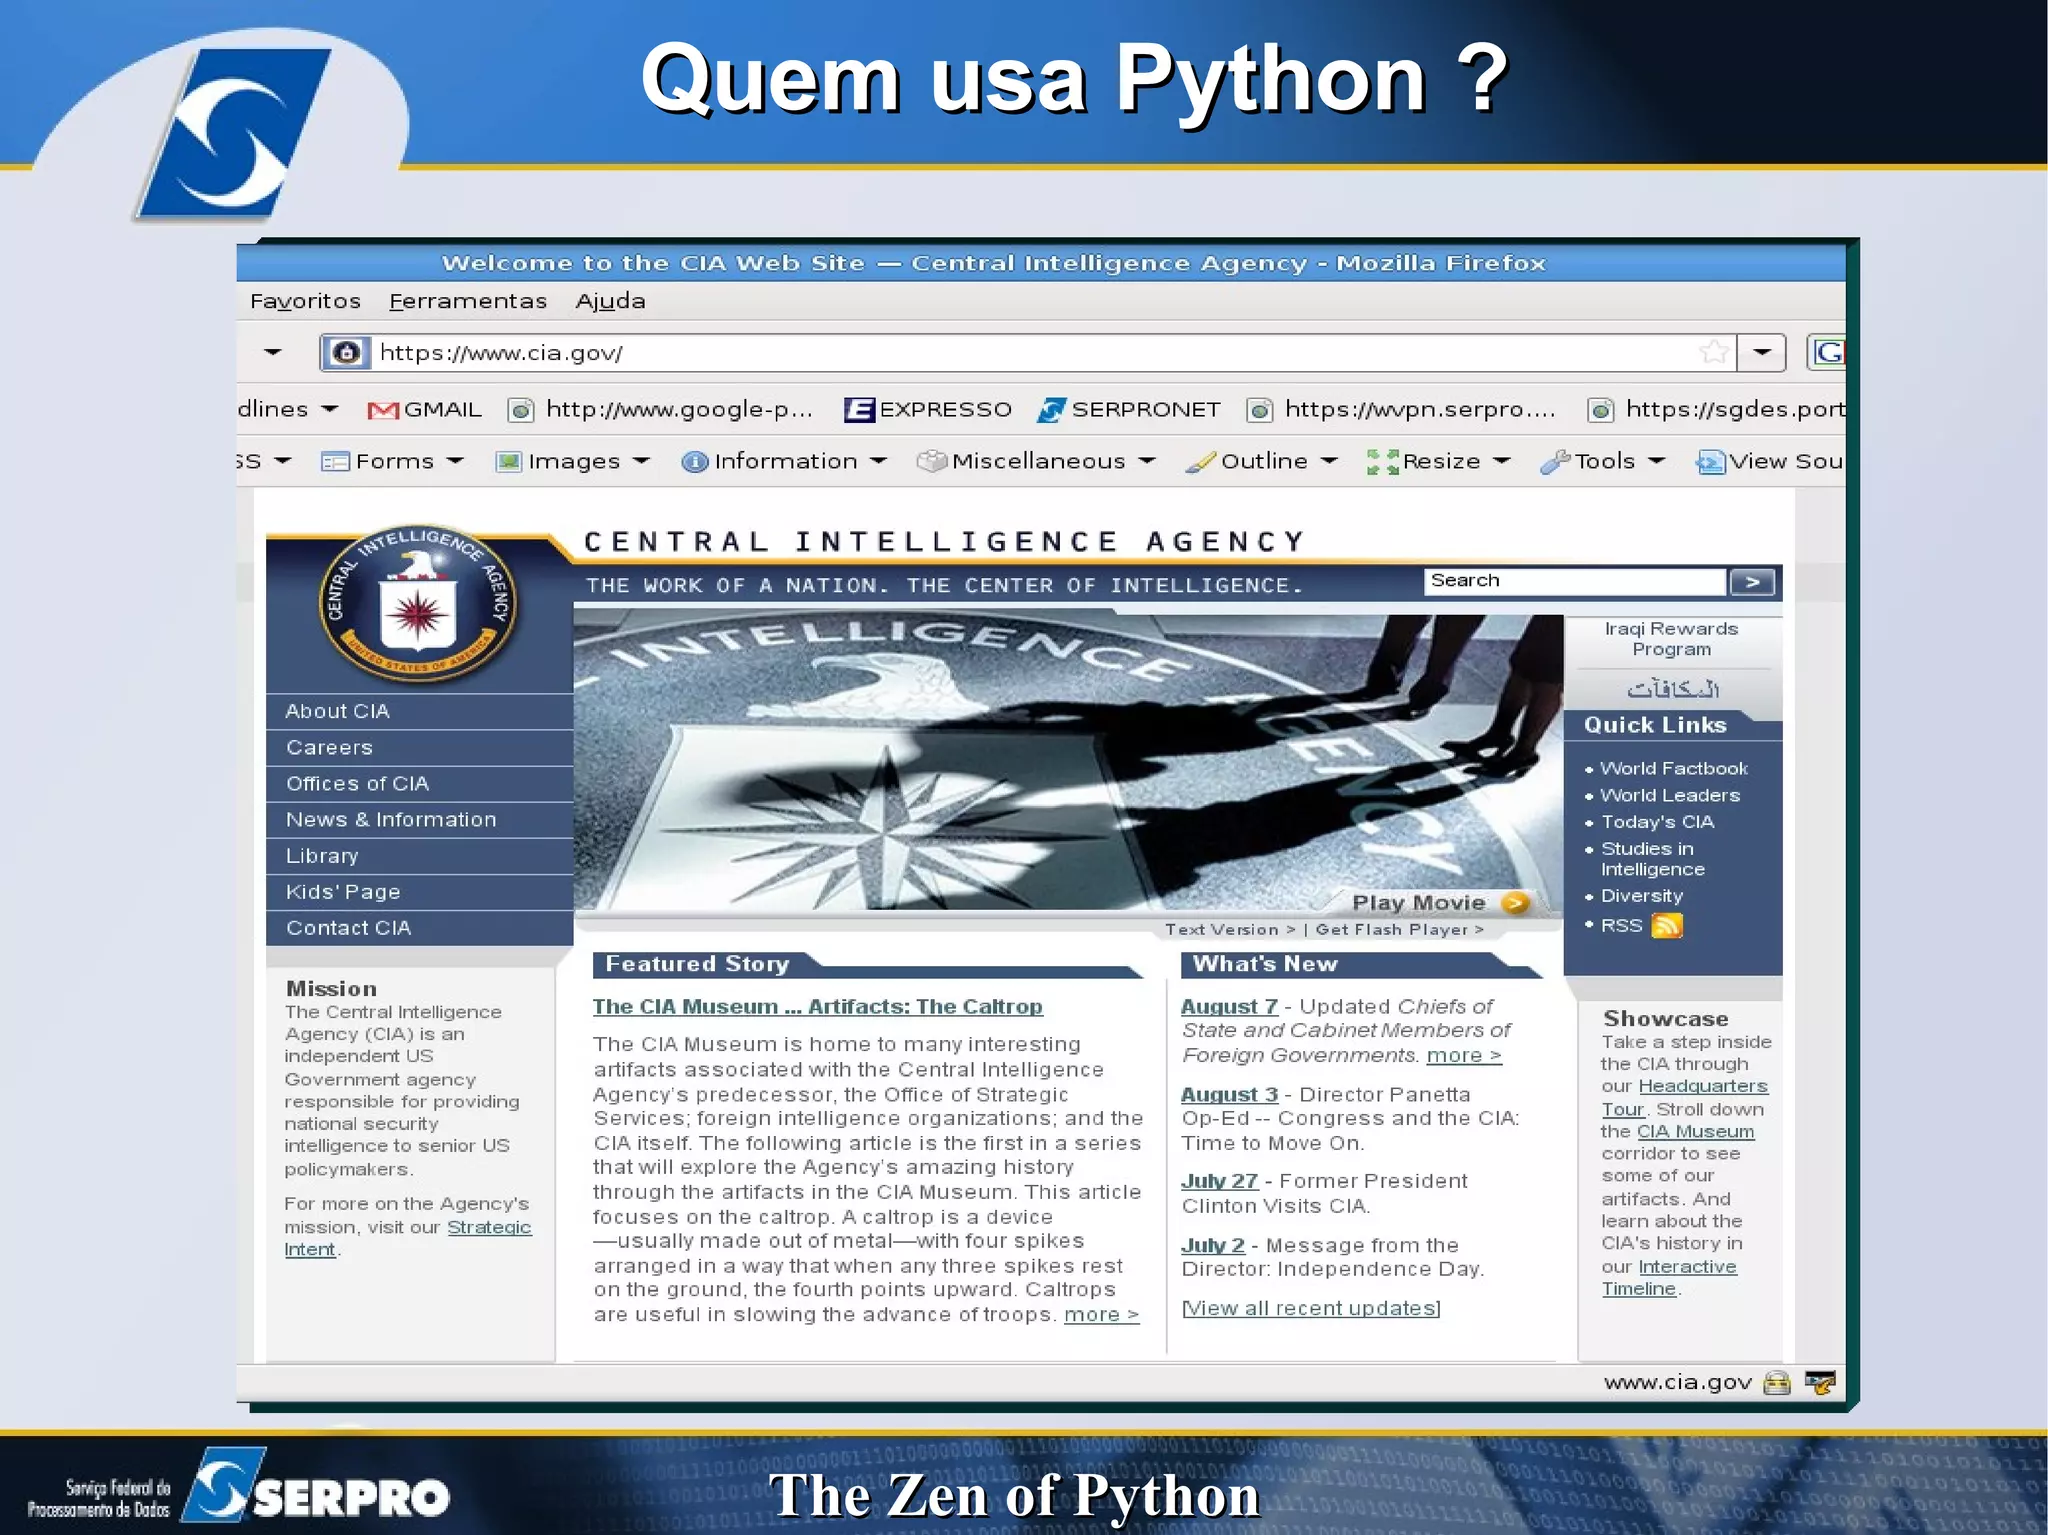2048x1535 pixels.
Task: Click the CIA lobby movie banner image
Action: coord(1068,763)
